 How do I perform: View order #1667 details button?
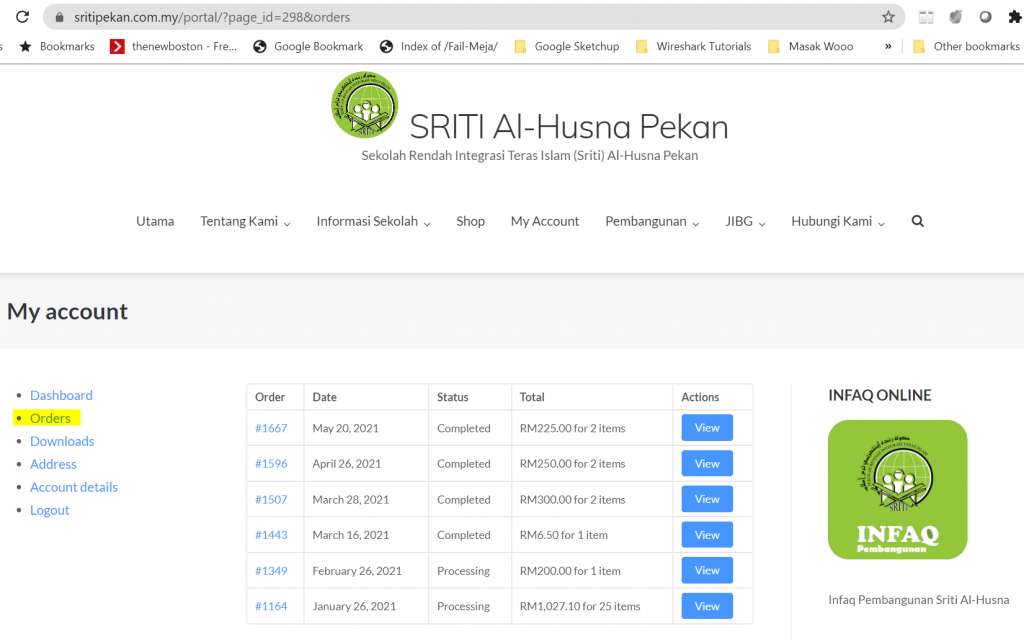tap(707, 428)
